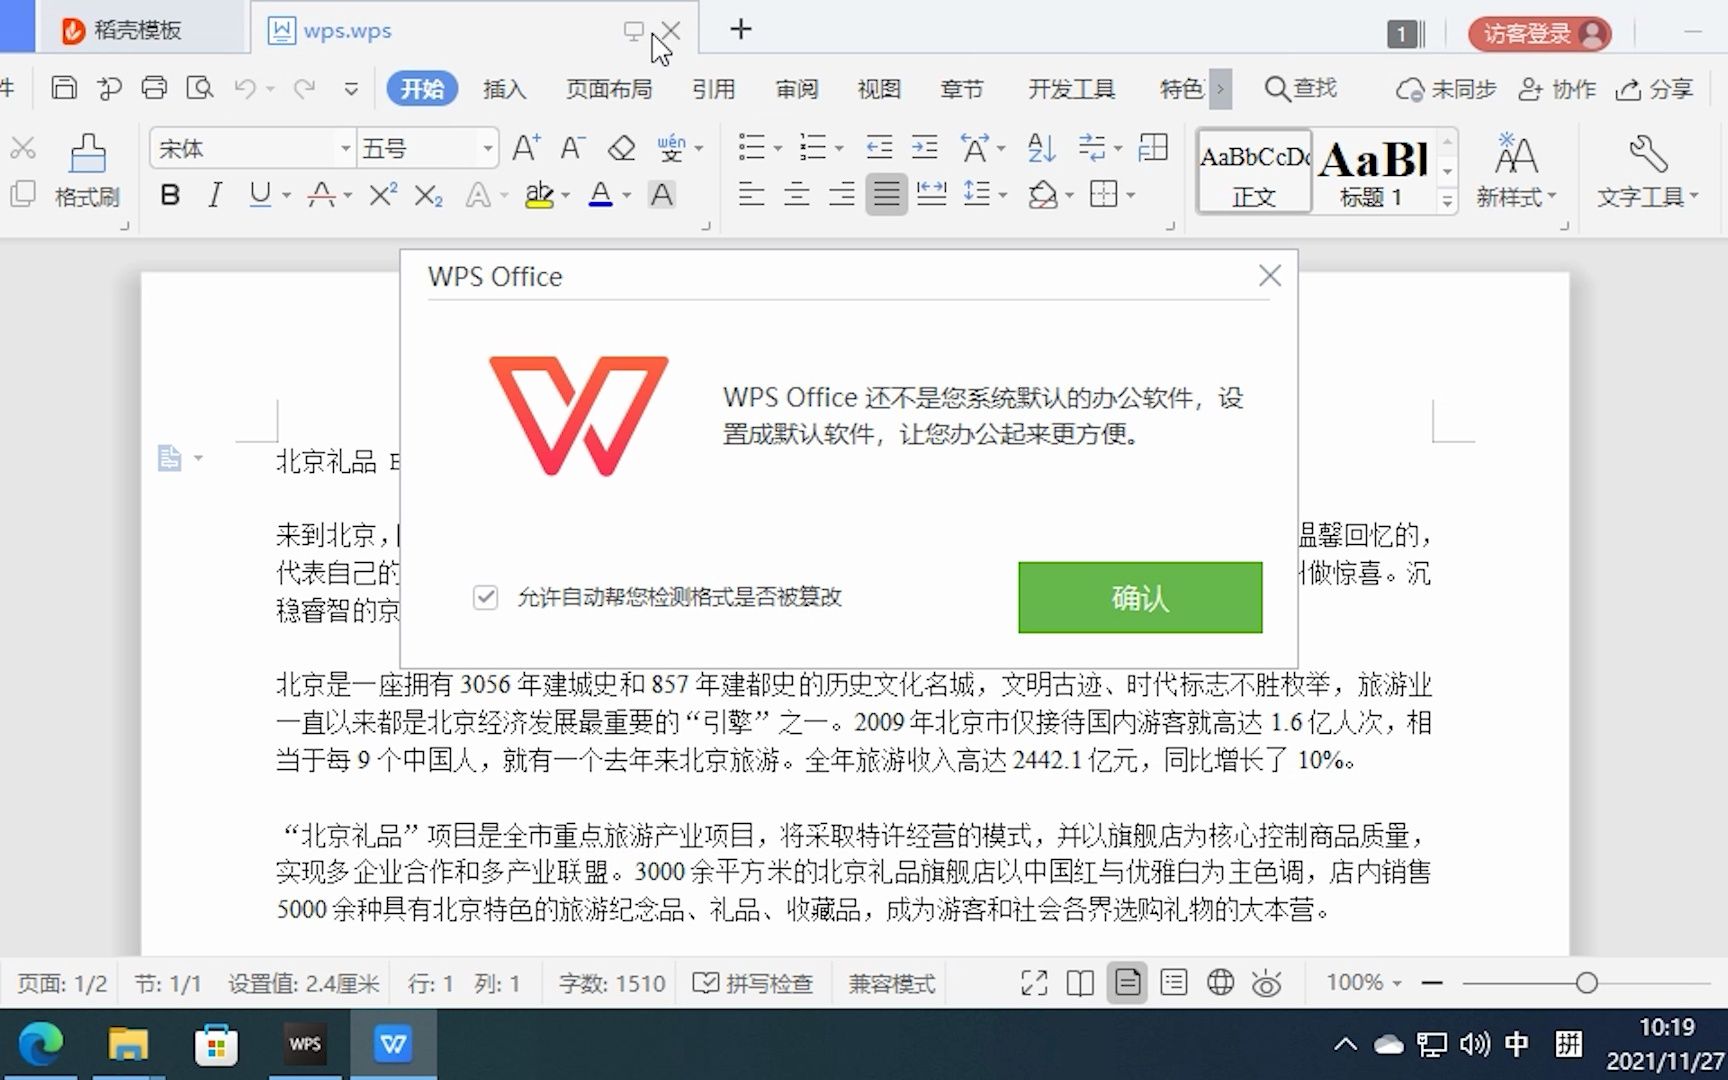This screenshot has height=1080, width=1728.
Task: Toggle 拼写检查 in status bar
Action: point(753,983)
